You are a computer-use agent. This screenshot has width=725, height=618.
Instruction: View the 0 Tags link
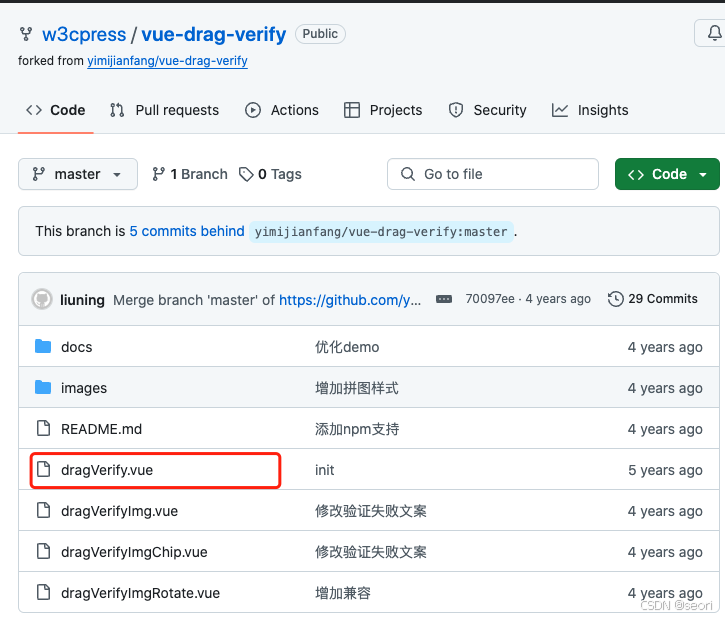click(x=270, y=174)
